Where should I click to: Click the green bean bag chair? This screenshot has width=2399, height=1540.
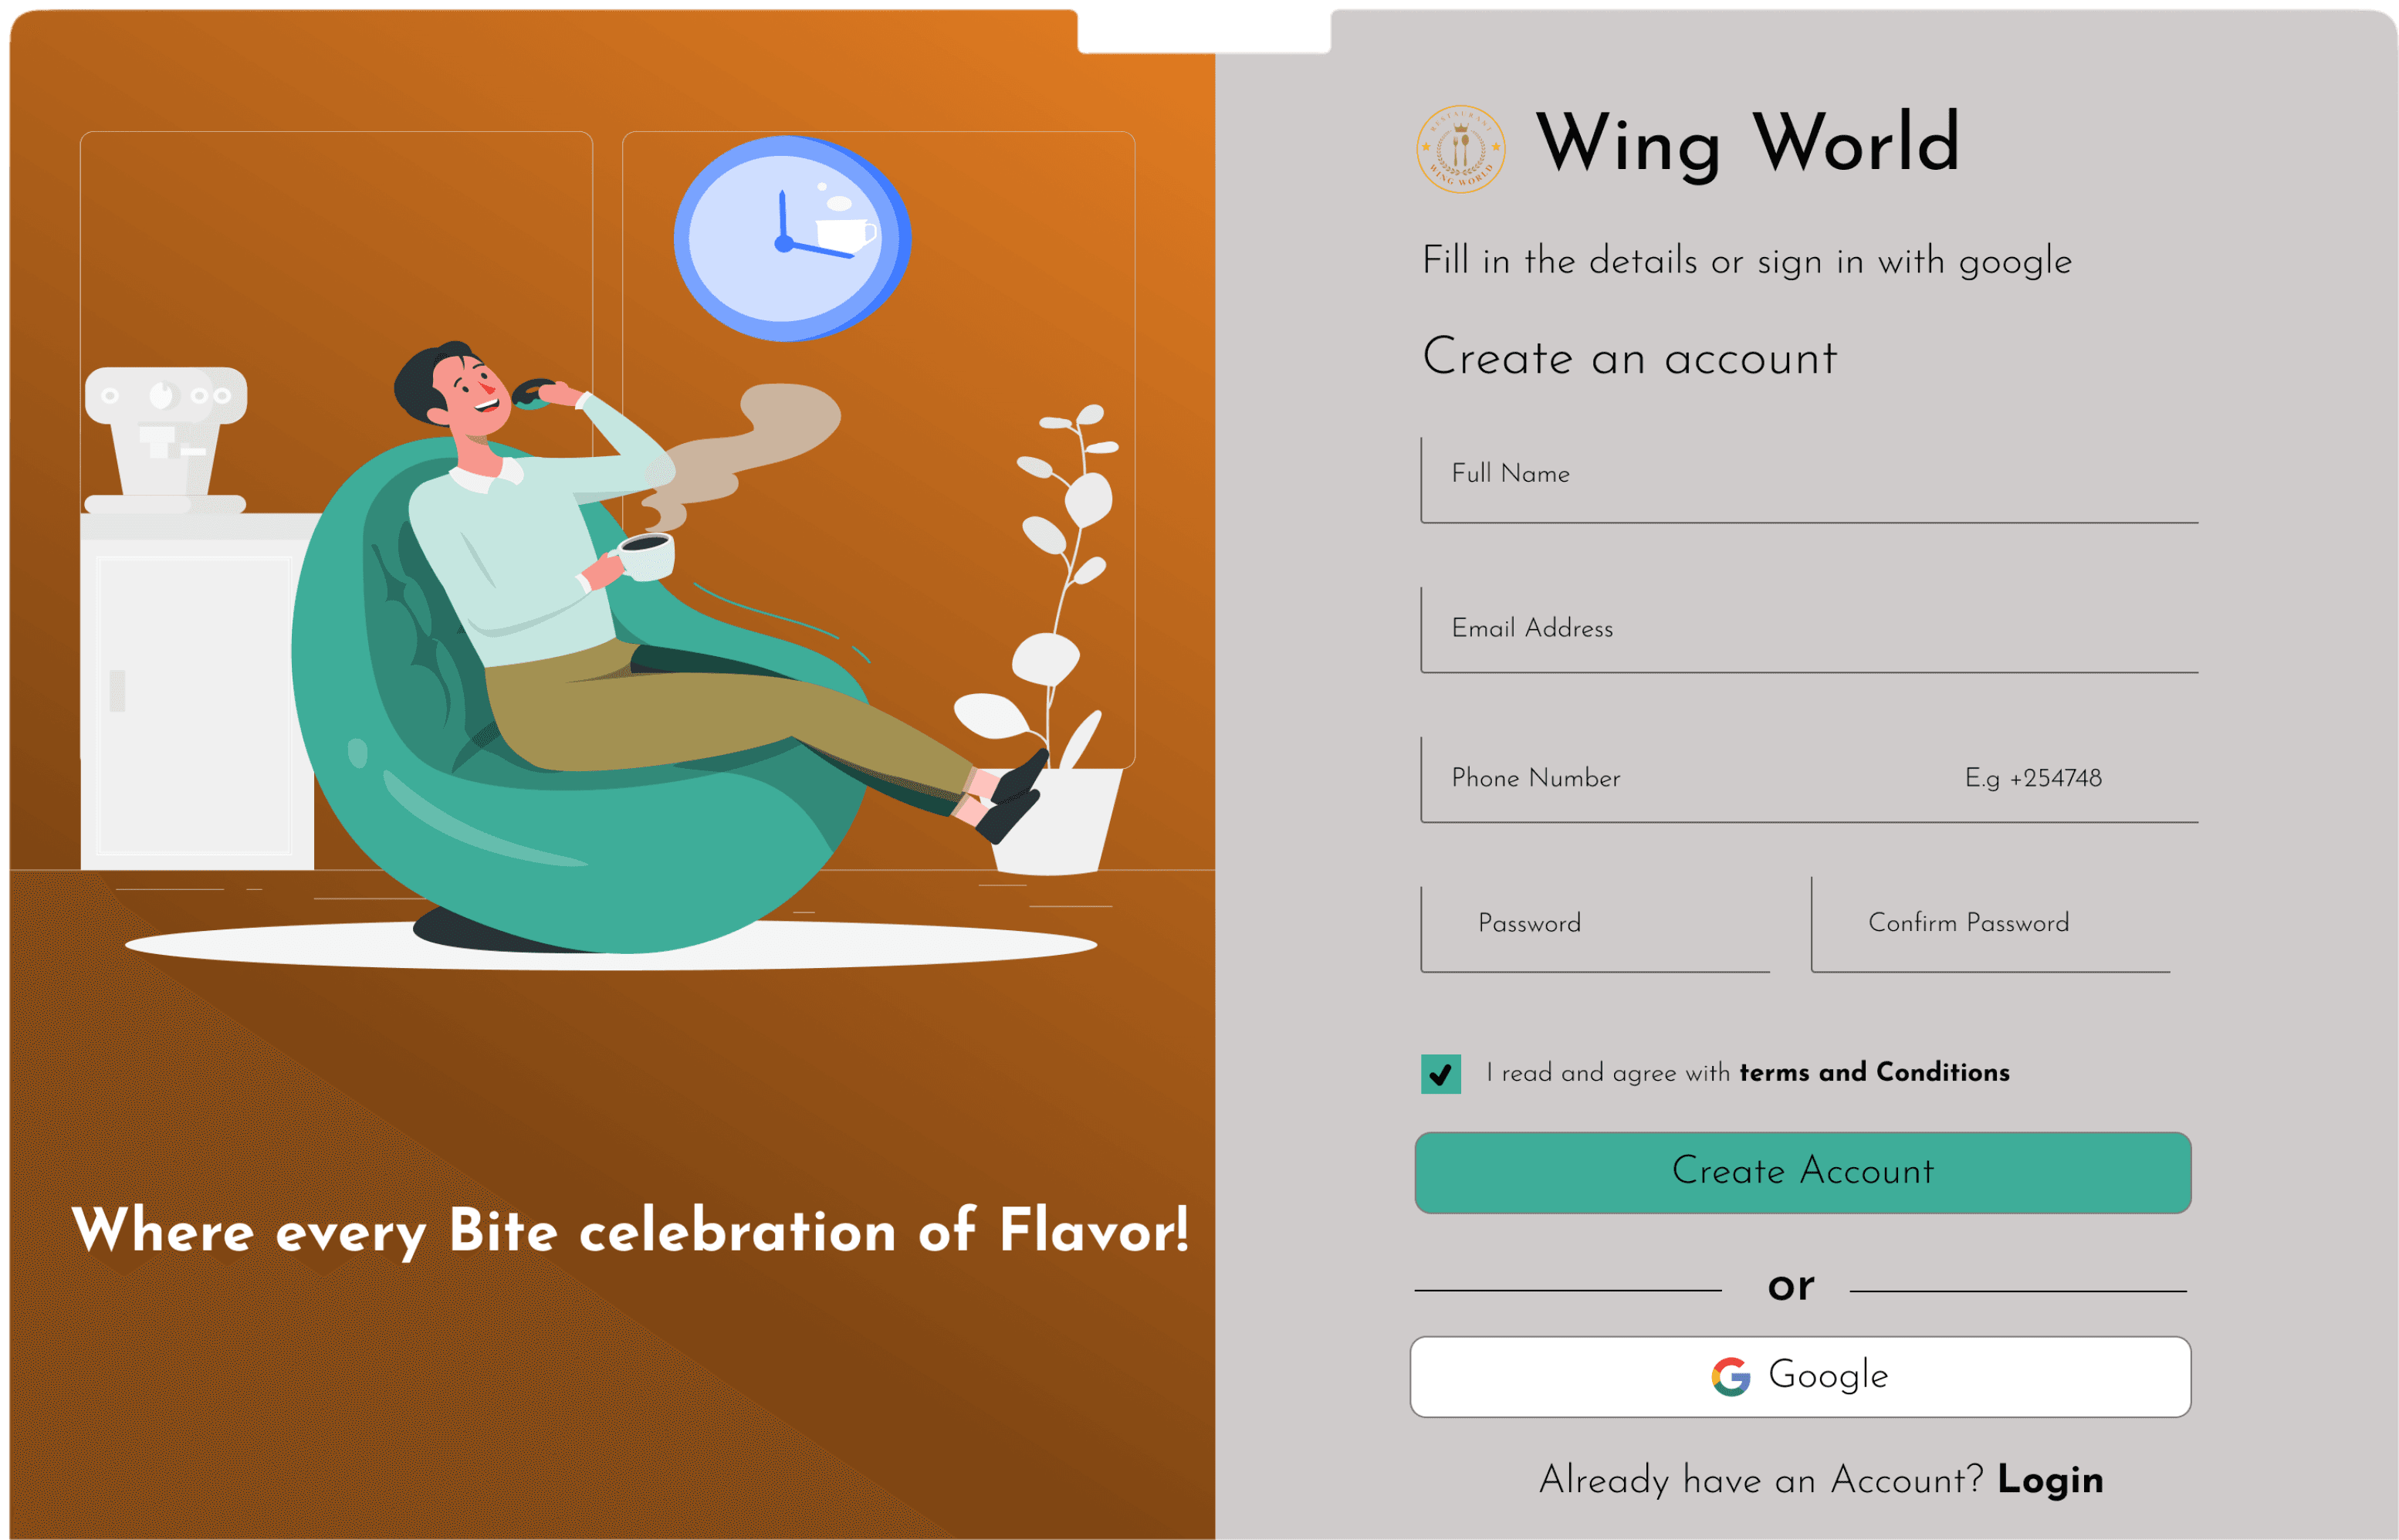coord(580,700)
